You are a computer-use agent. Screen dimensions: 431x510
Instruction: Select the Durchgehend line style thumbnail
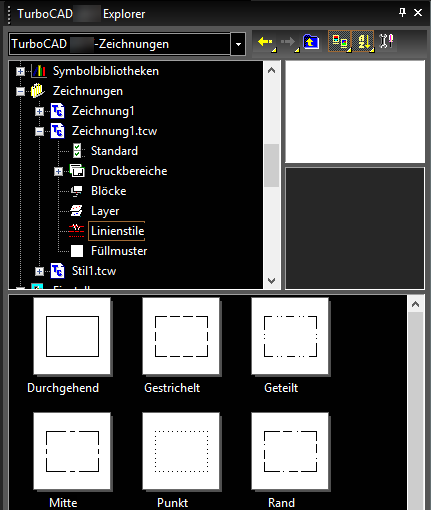pos(72,336)
